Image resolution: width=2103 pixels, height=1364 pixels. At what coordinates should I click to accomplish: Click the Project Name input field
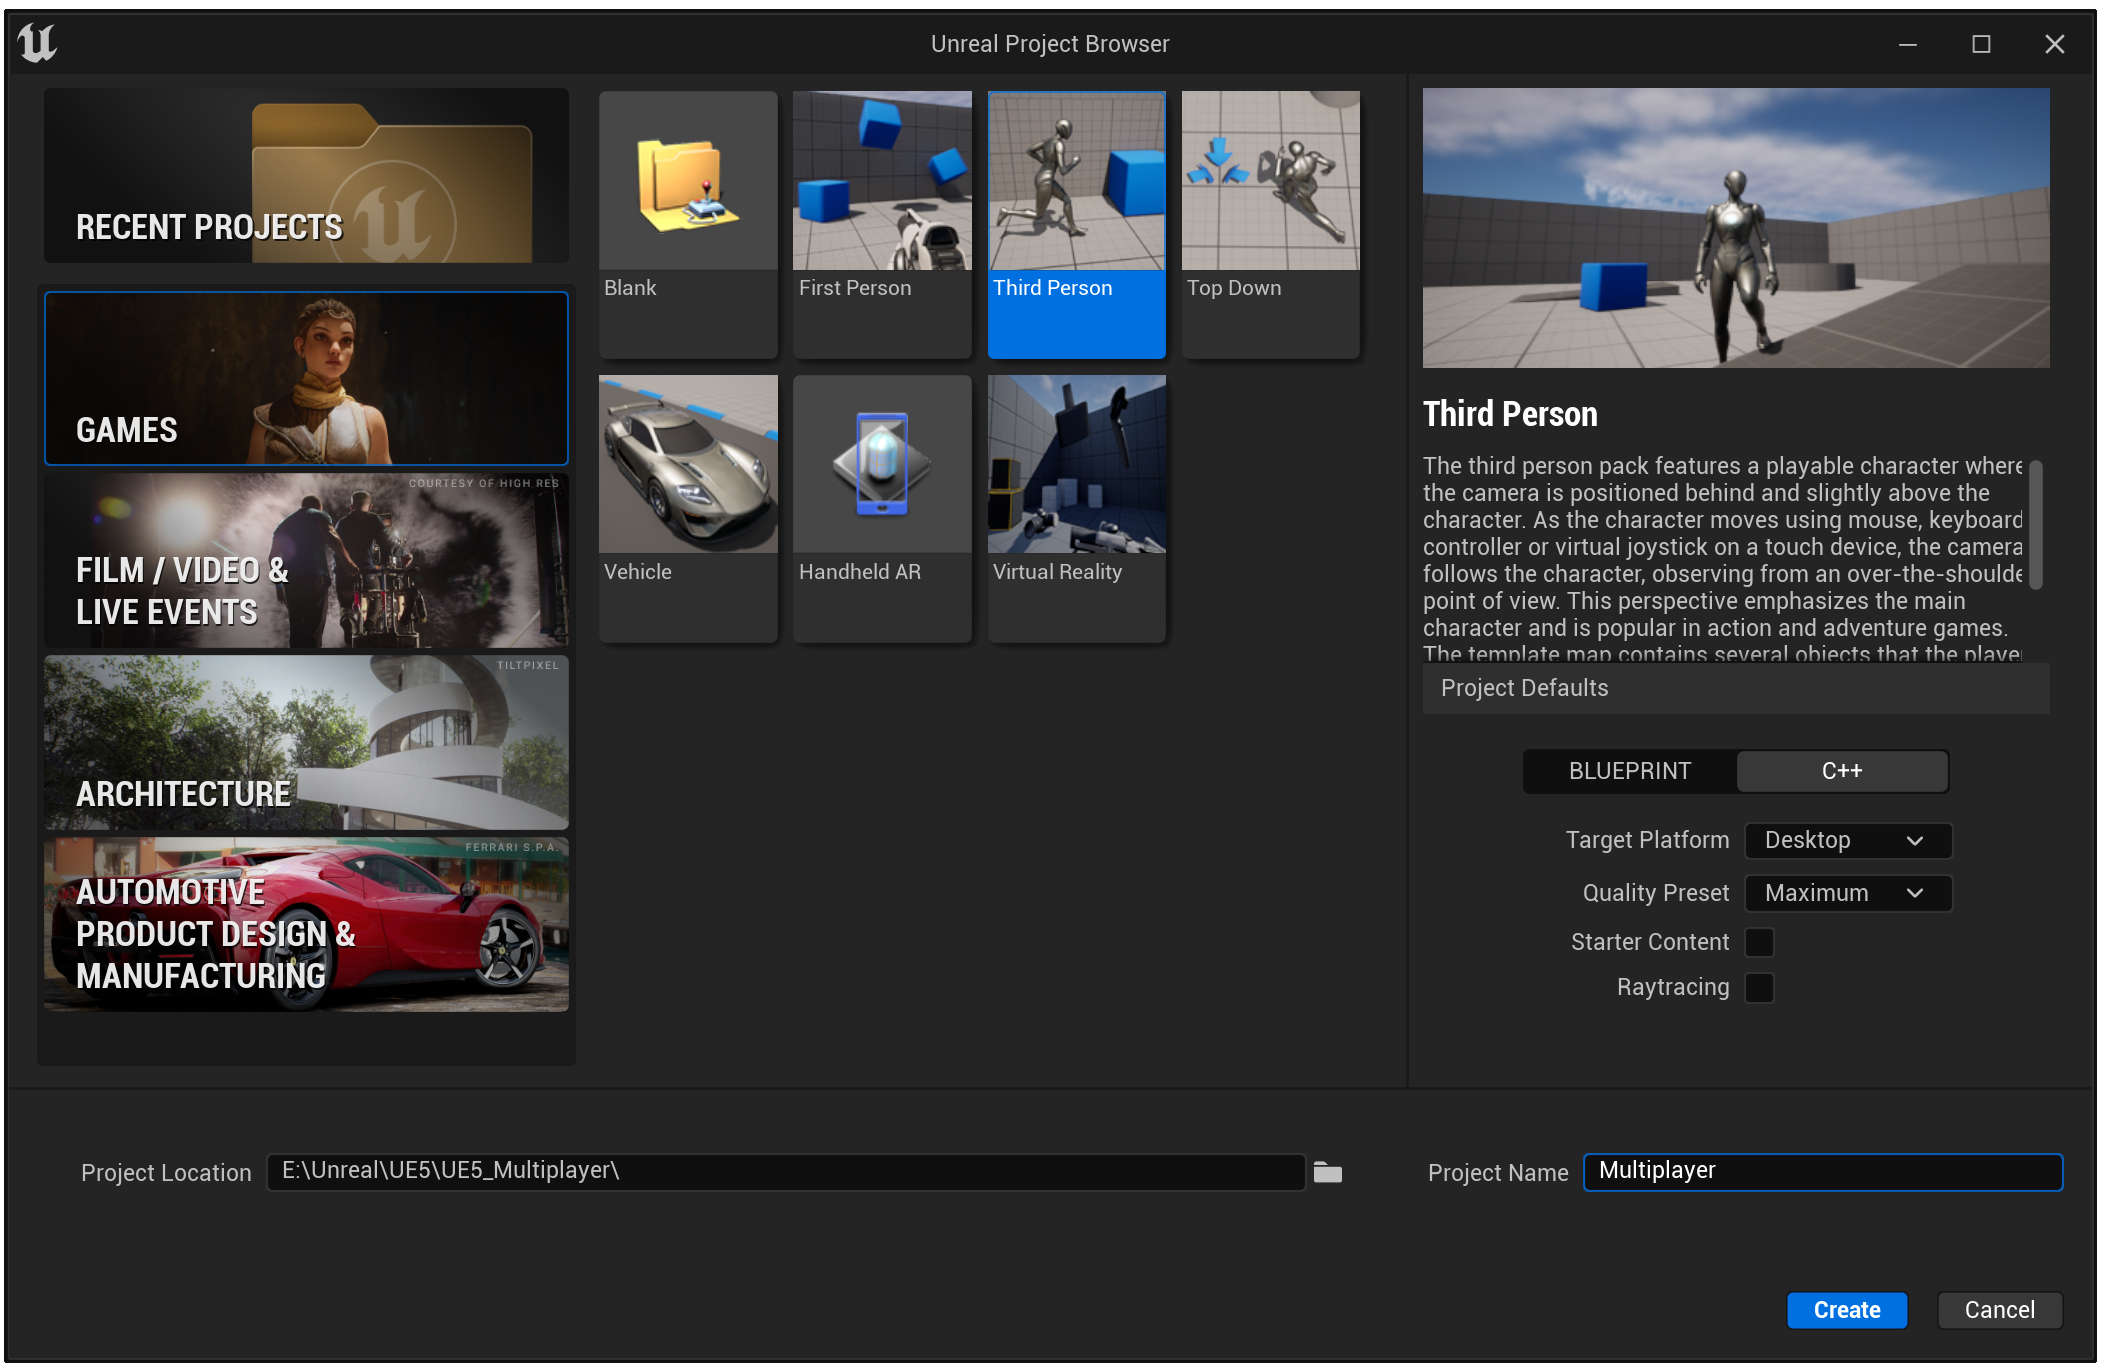[1821, 1171]
